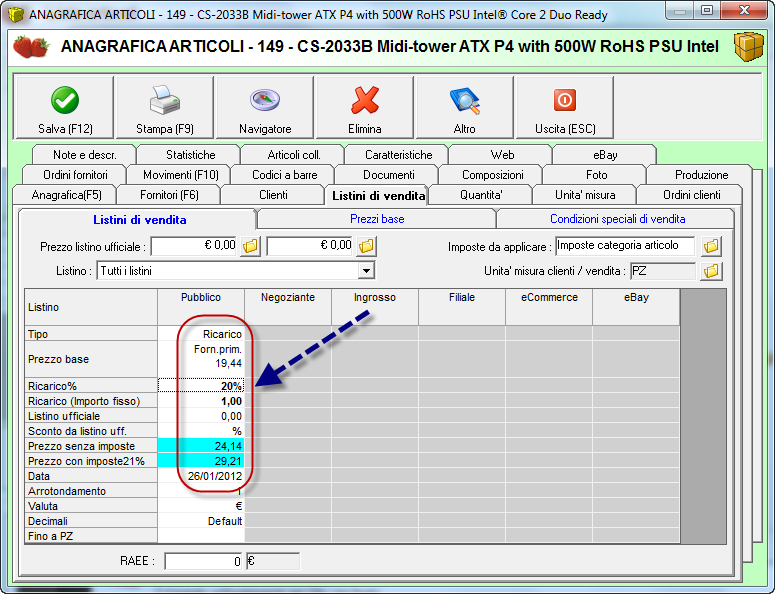Select the Prezzi base sub-tab

377,219
